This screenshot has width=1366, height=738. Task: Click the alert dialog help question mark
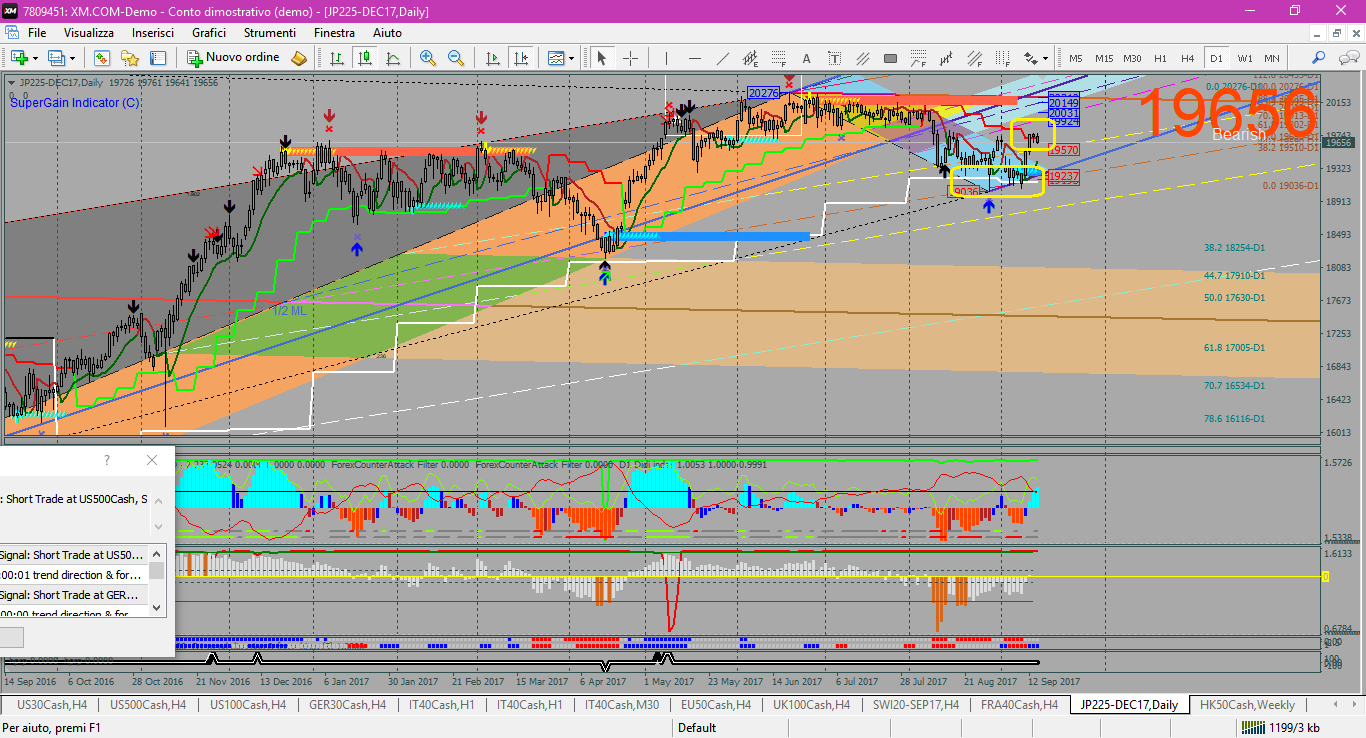click(107, 460)
